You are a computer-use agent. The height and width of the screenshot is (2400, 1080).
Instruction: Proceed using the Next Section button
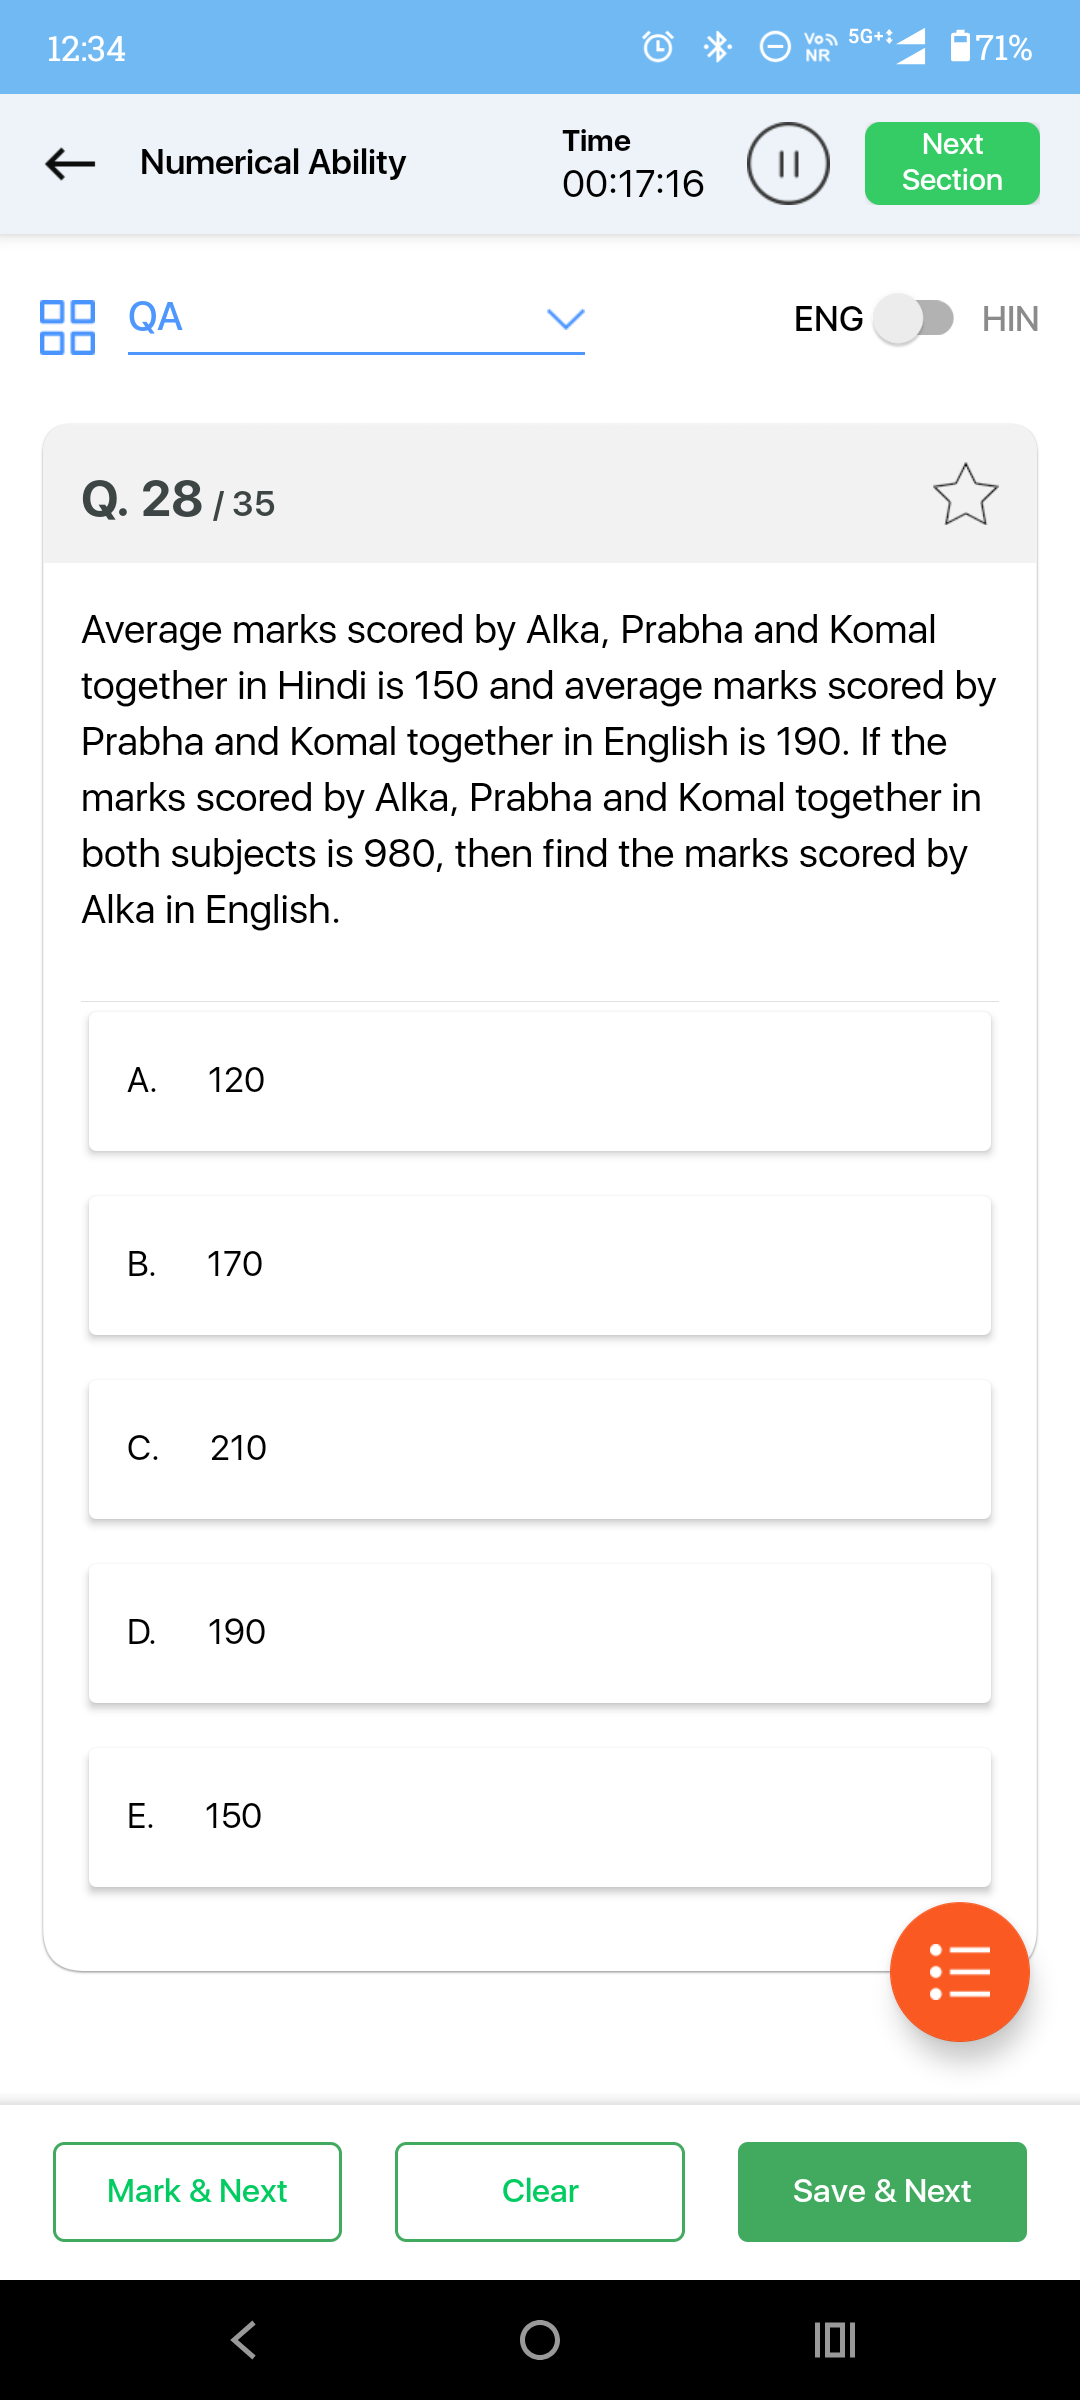(x=950, y=162)
